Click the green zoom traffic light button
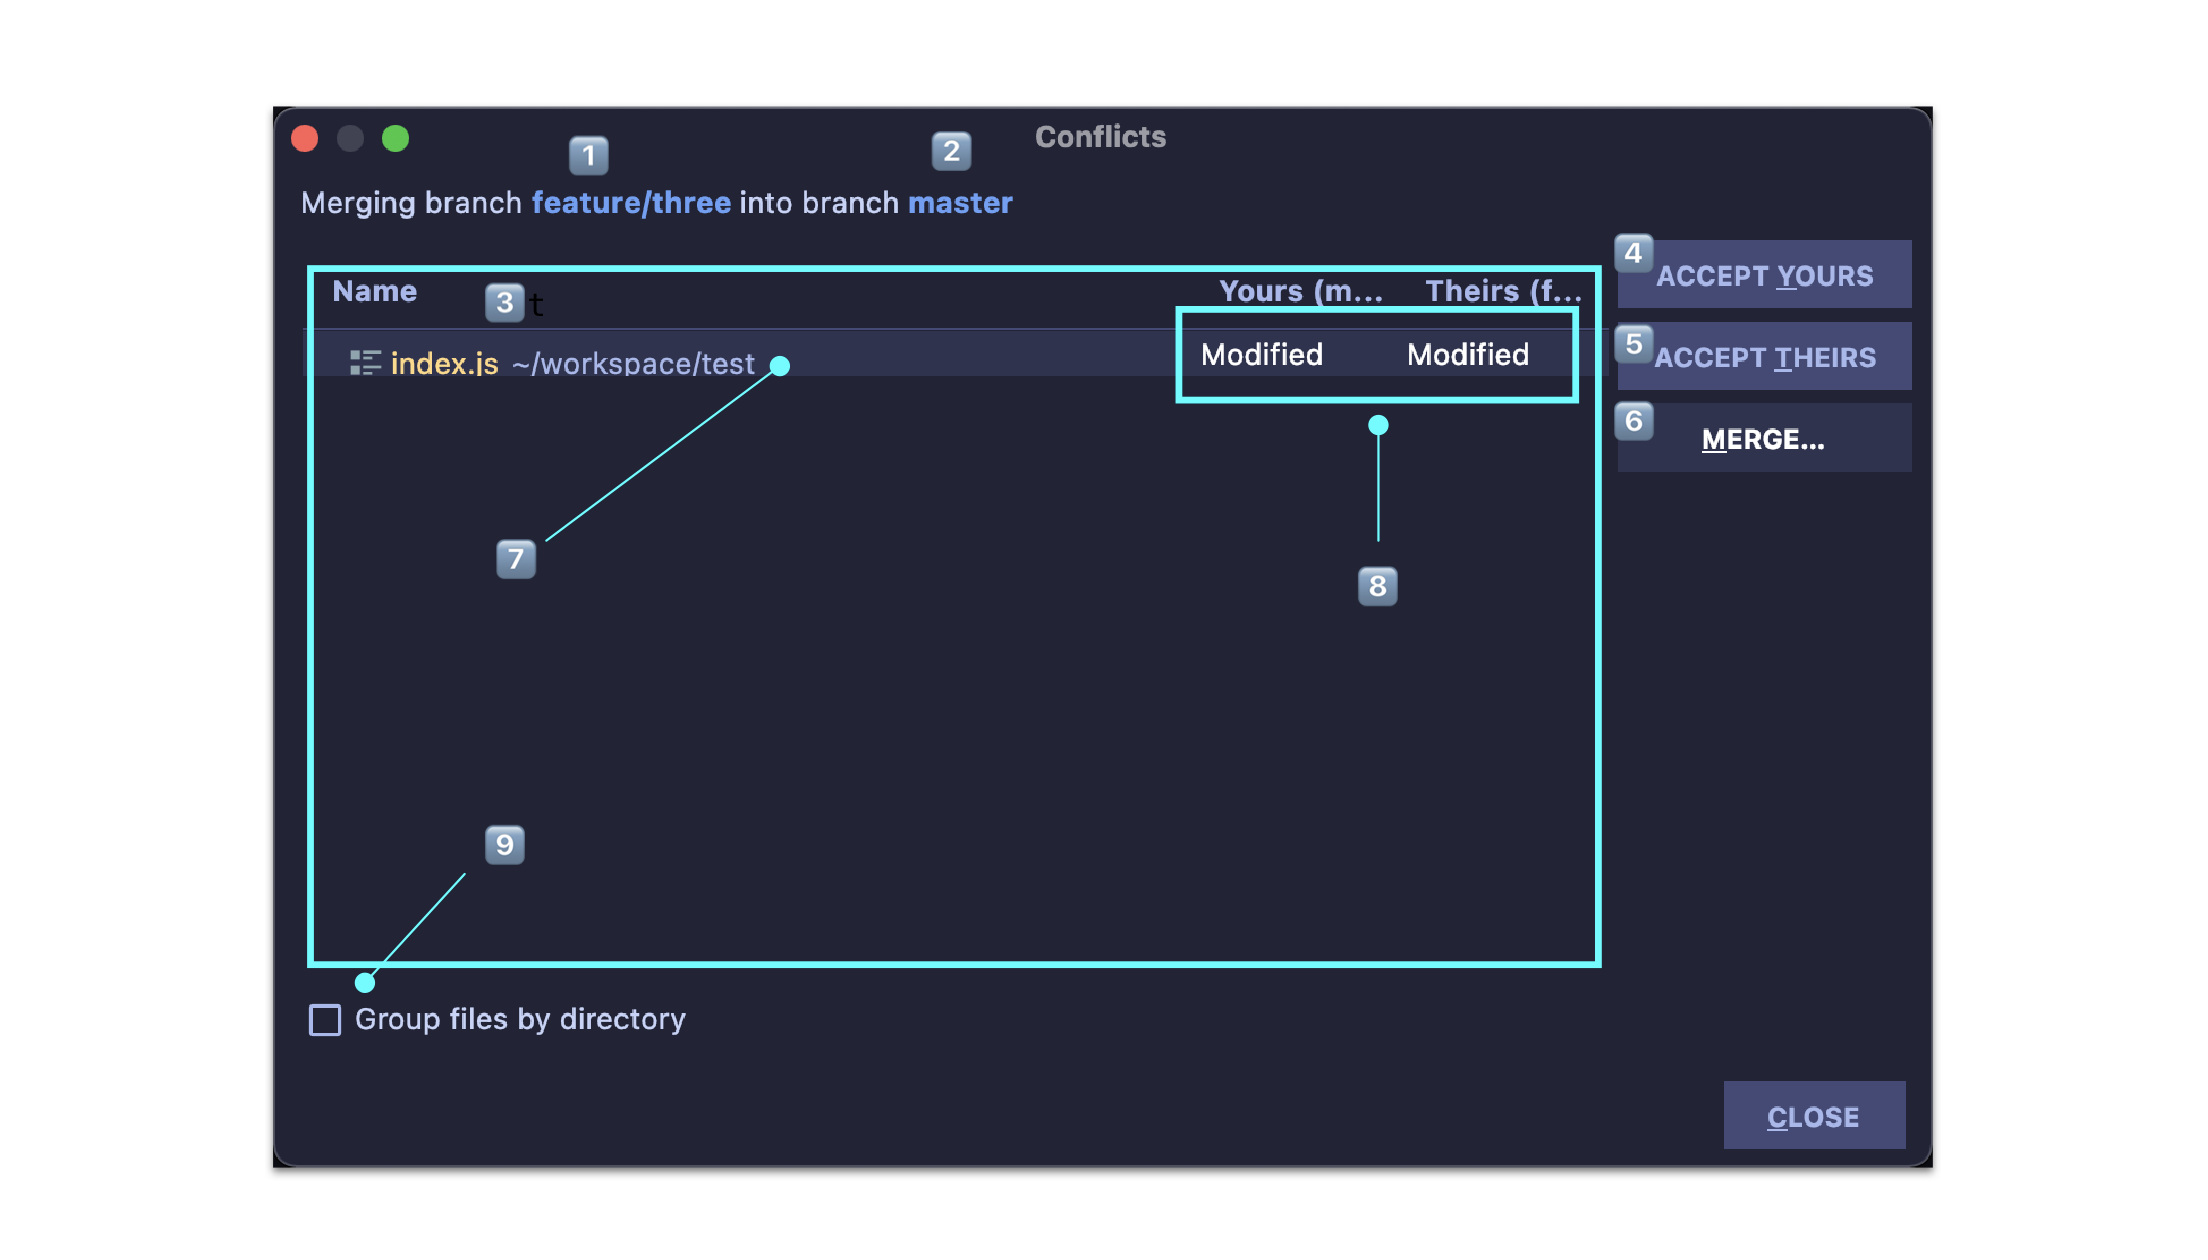 tap(395, 138)
